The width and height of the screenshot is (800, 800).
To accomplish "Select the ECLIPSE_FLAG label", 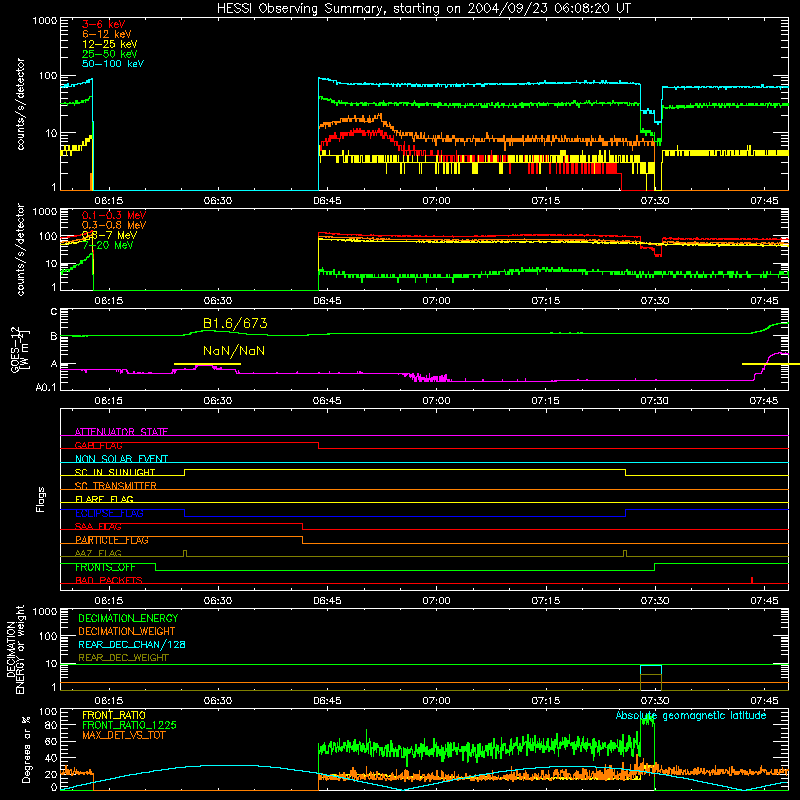I will [x=109, y=513].
